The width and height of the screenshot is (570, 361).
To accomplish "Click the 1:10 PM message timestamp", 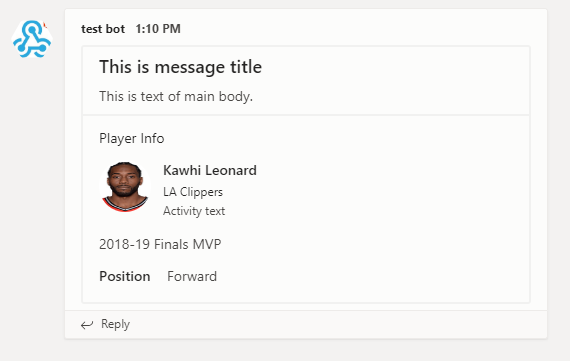I will click(158, 29).
